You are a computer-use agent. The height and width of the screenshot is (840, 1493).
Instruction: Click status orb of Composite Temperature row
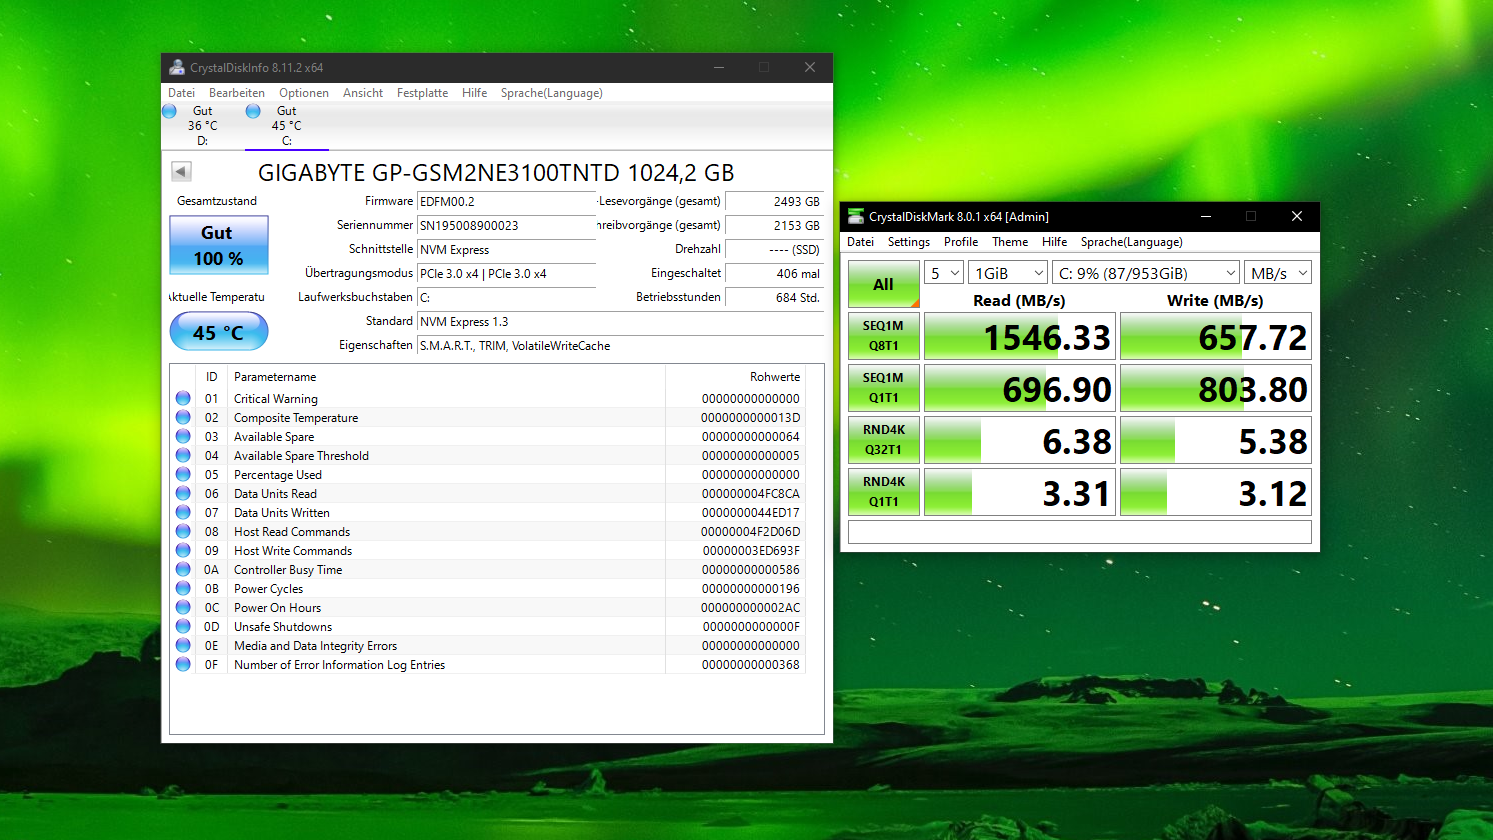pyautogui.click(x=183, y=417)
